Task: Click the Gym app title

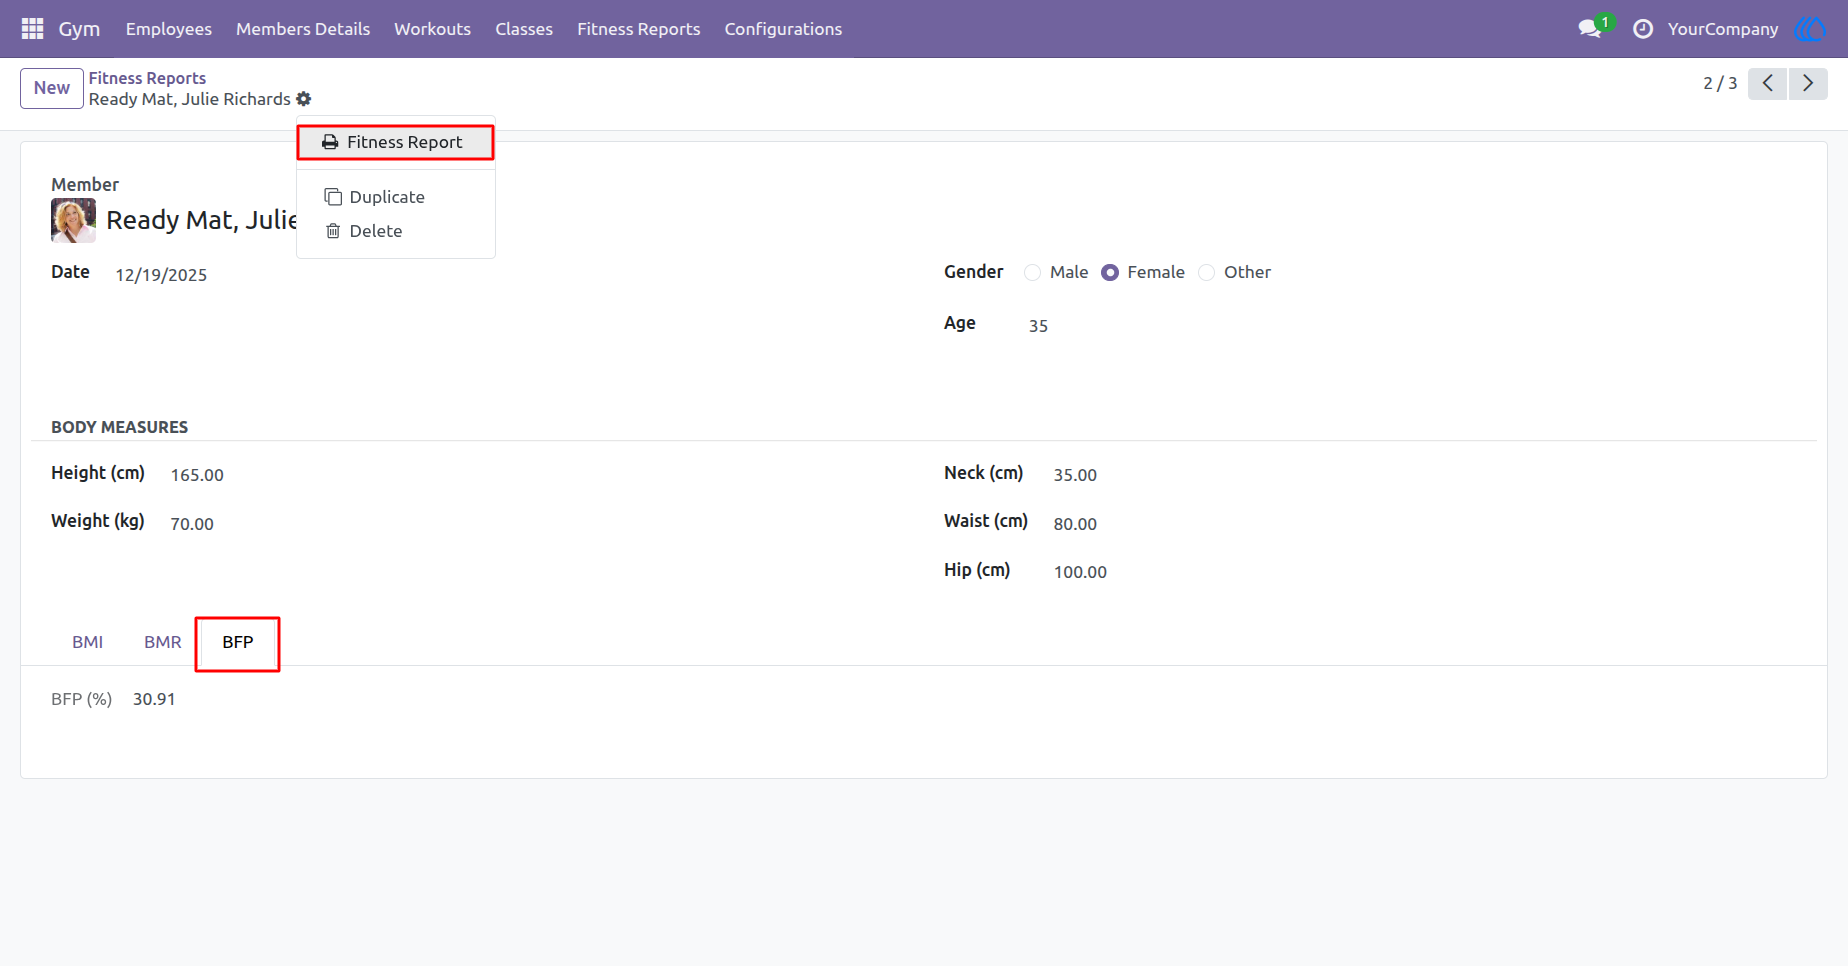Action: (79, 29)
